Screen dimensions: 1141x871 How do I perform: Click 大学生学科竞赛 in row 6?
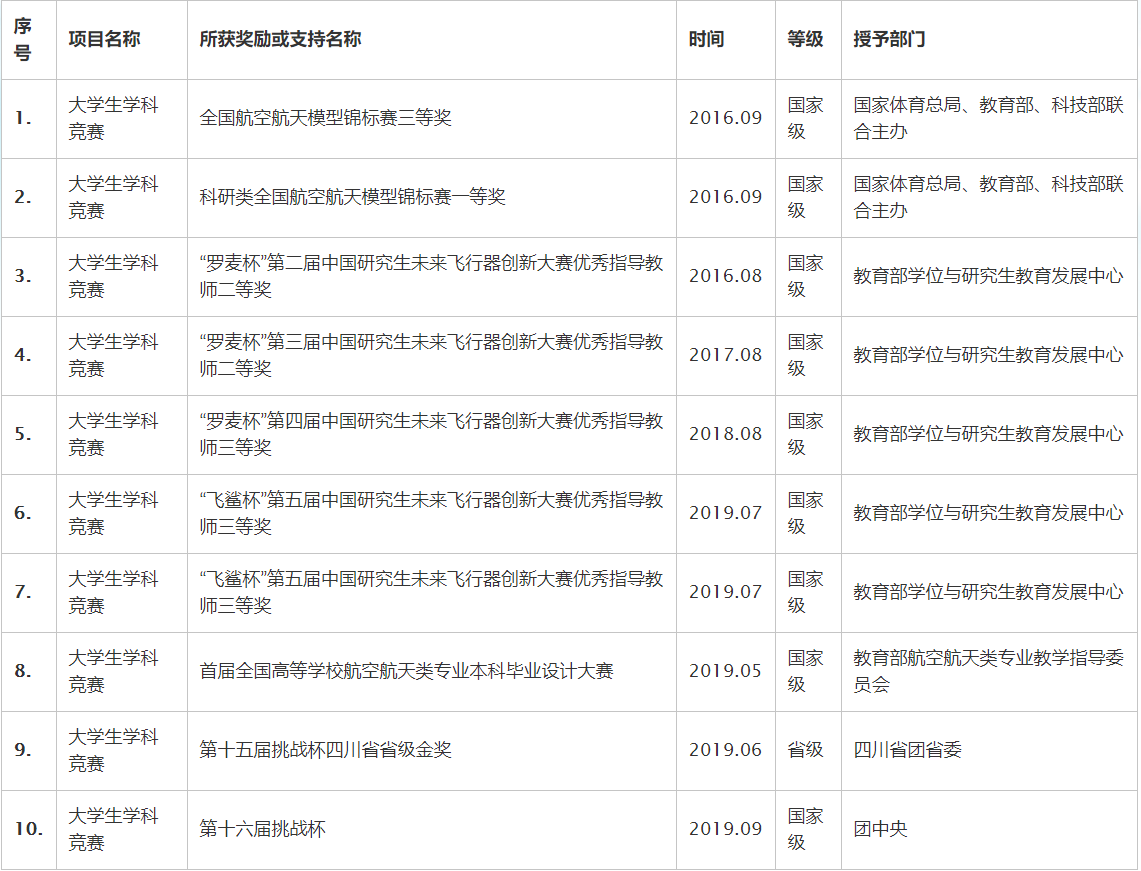122,514
